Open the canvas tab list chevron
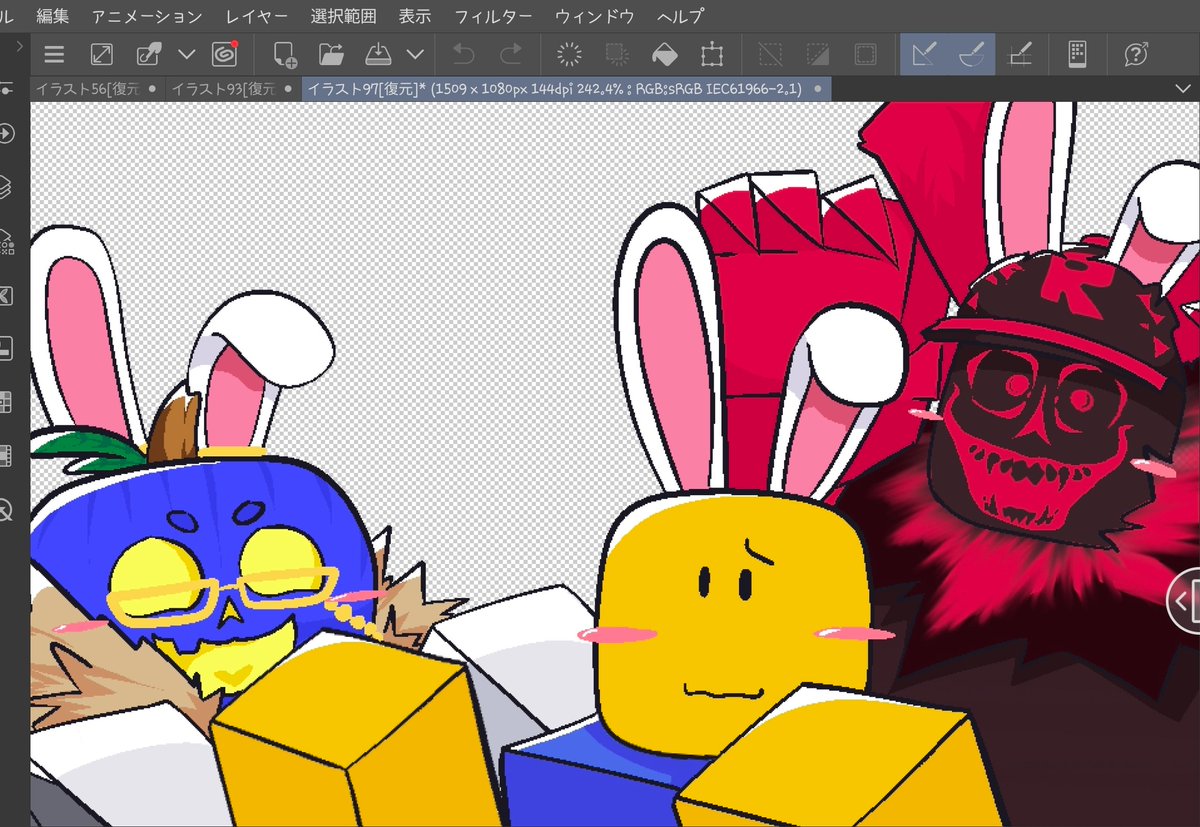 (x=1184, y=88)
